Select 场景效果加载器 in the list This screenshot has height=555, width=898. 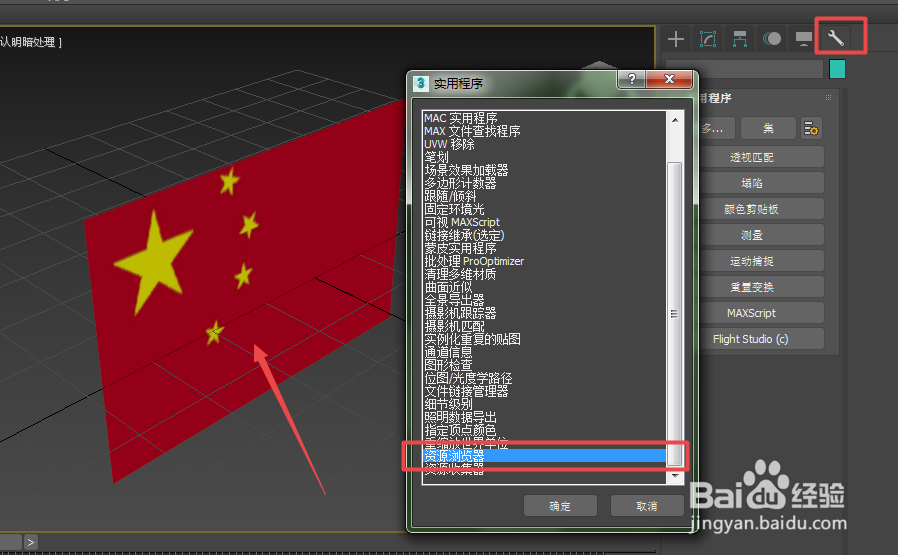[466, 170]
